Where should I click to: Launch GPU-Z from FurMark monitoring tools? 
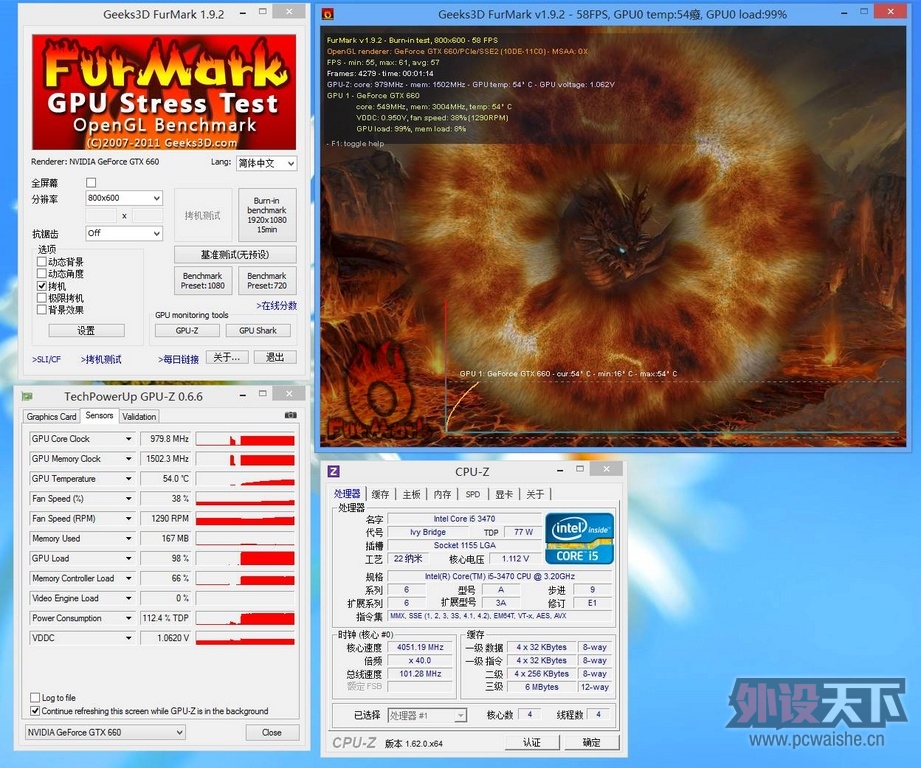(187, 331)
